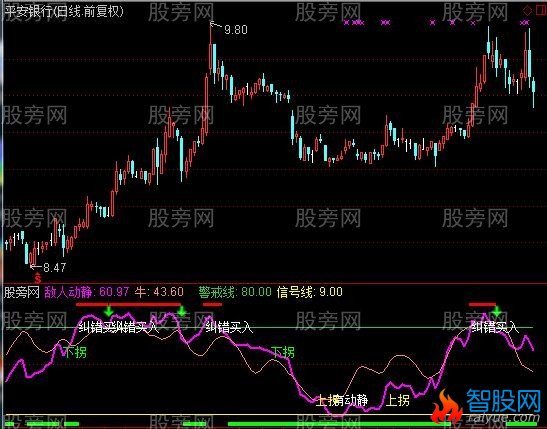Open the white 股旁网 indicator name in the sub-panel header
547x429 pixels.
[22, 292]
